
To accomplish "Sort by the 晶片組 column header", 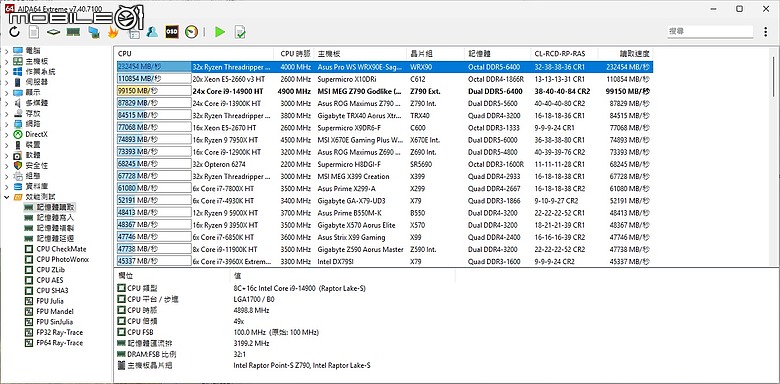I will point(436,54).
